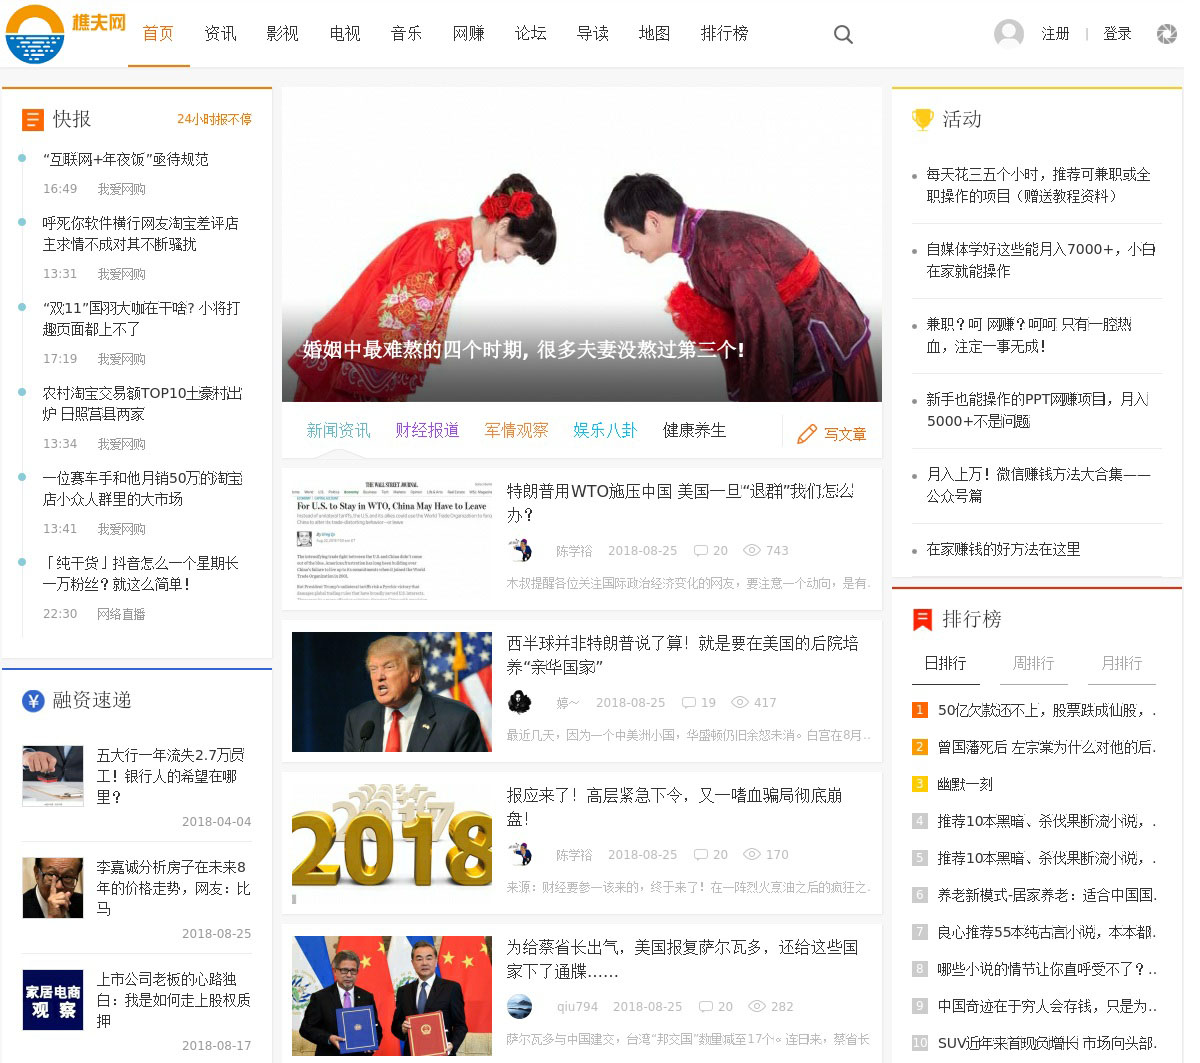Click the spinner icon beside 登录
This screenshot has width=1200, height=1063.
tap(1167, 34)
